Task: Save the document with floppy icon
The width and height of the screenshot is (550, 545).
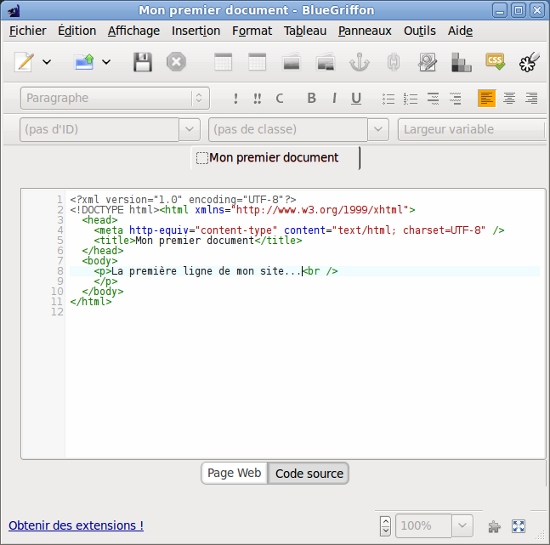Action: tap(142, 62)
